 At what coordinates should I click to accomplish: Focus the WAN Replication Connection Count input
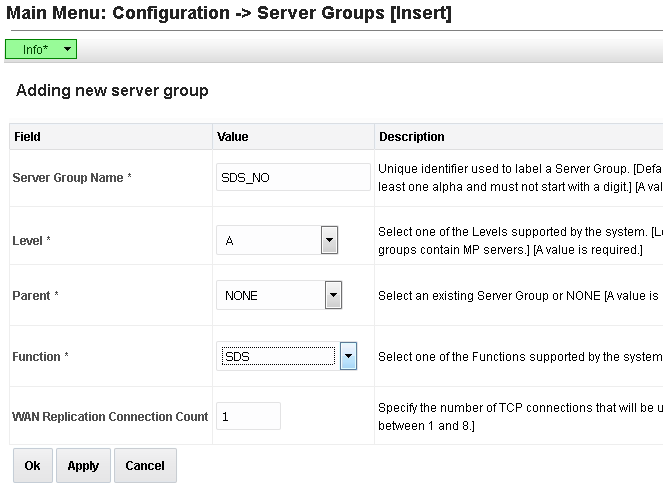tap(248, 416)
